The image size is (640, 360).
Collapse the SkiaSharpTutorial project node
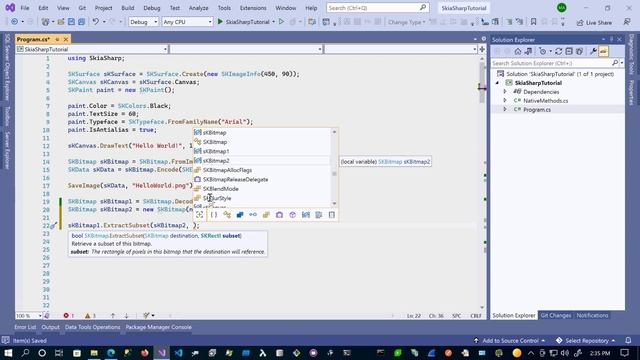point(498,83)
